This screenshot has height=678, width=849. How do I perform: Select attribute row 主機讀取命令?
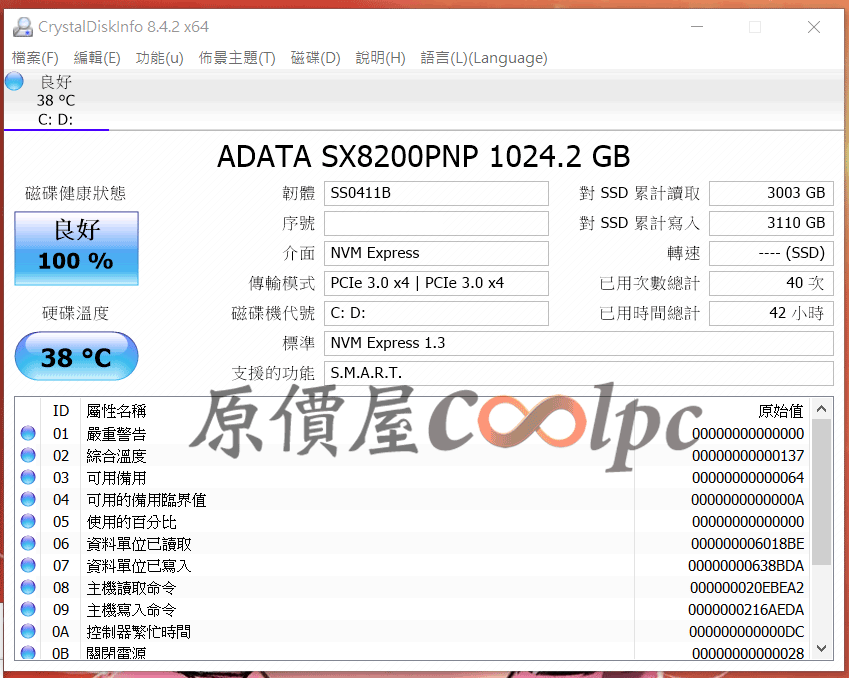click(x=413, y=587)
